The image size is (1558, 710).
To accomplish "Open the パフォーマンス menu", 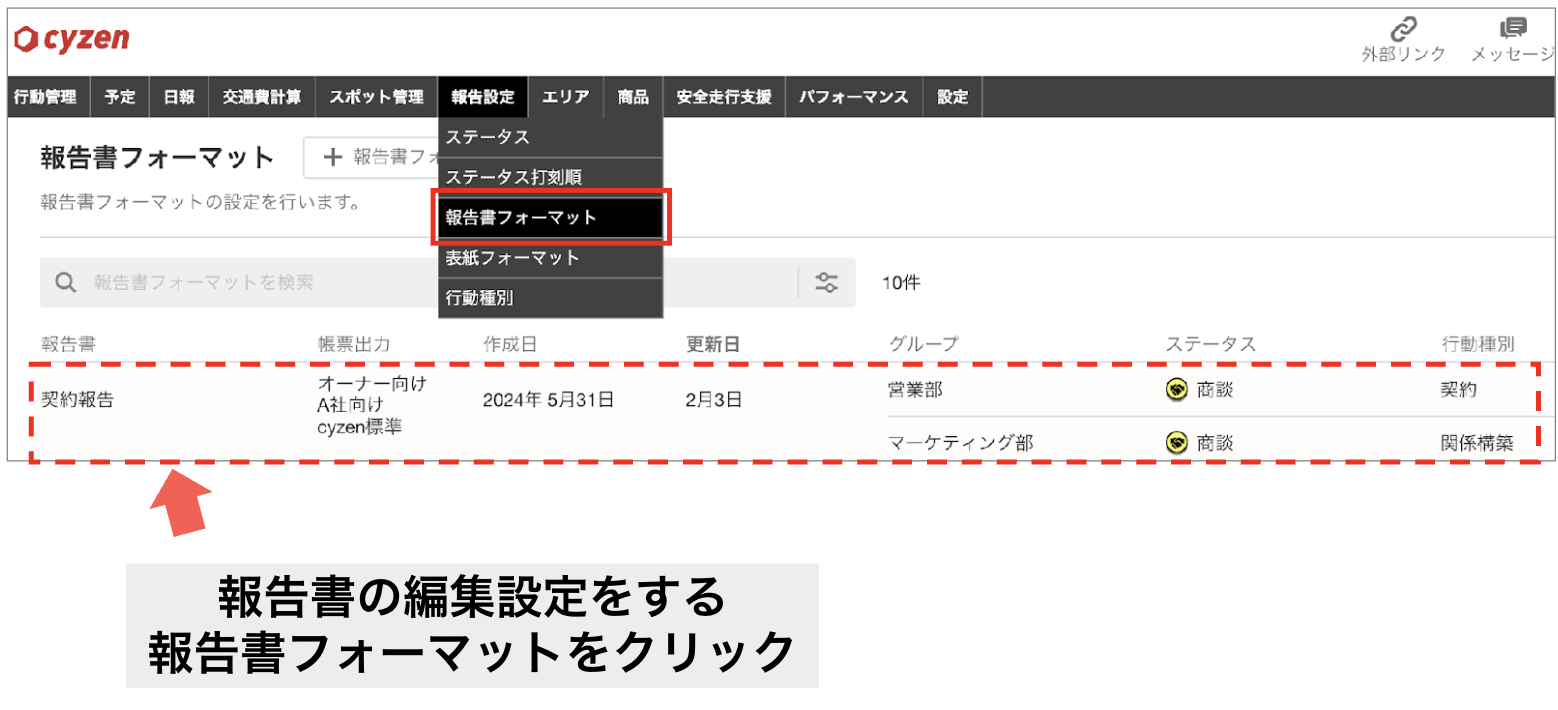I will coord(854,97).
